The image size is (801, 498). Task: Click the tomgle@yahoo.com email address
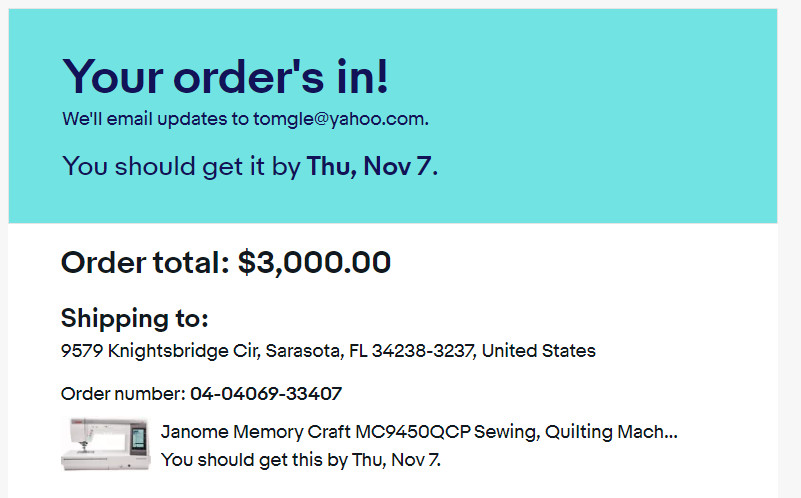339,119
